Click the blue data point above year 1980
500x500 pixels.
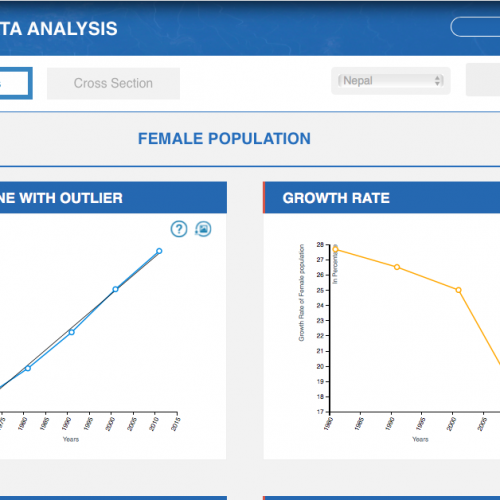28,368
